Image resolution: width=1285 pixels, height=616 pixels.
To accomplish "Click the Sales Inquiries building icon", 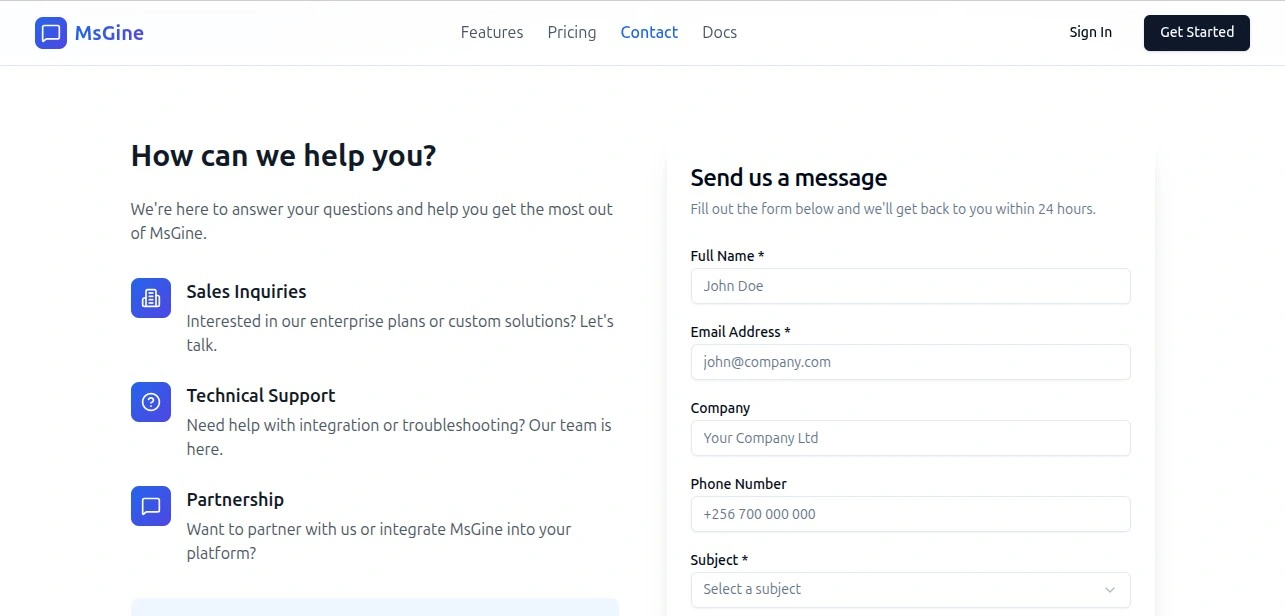I will pyautogui.click(x=151, y=298).
